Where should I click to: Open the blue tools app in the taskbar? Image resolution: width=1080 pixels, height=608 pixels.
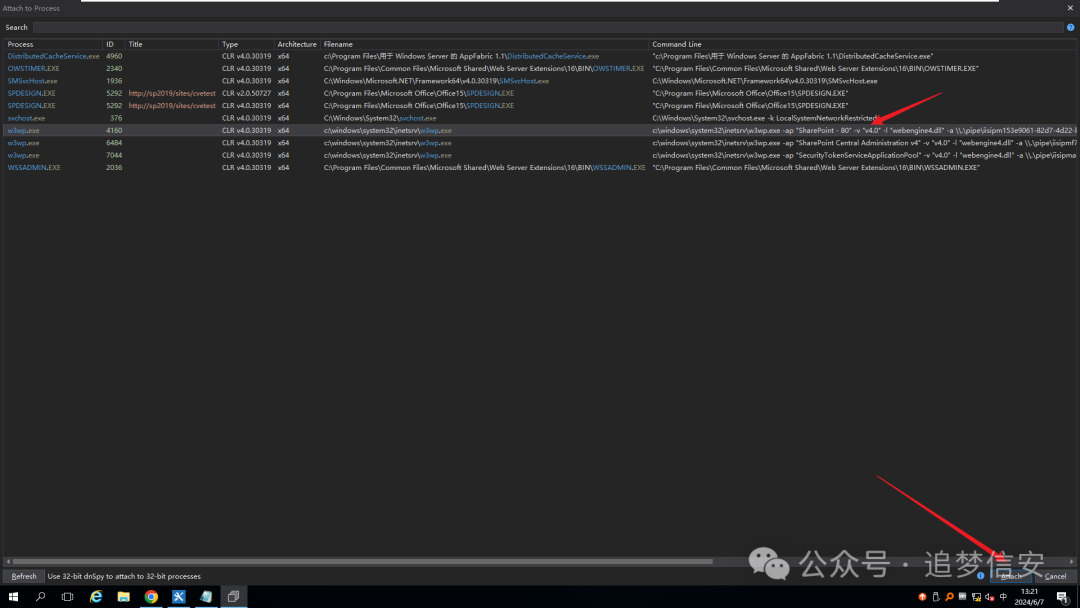[x=178, y=596]
